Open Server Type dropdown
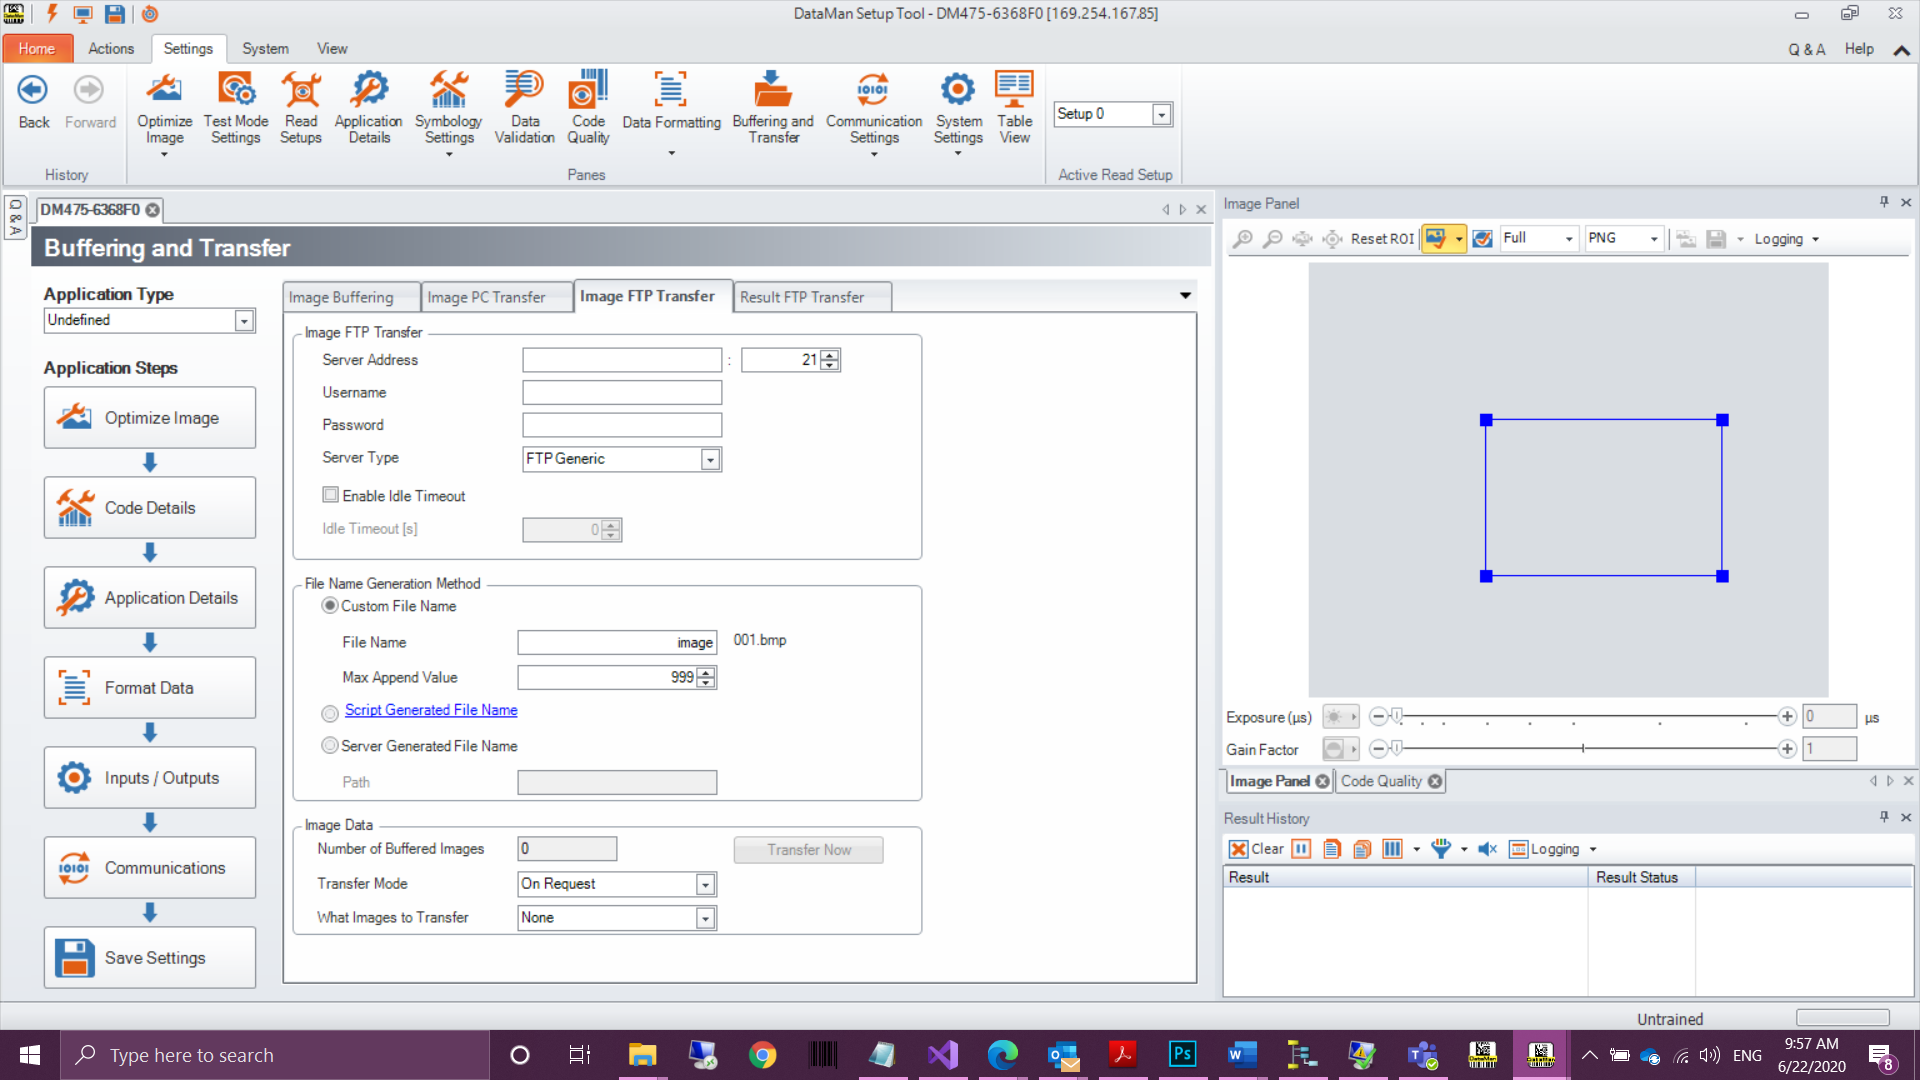Screen dimensions: 1920x1080 (x=710, y=459)
